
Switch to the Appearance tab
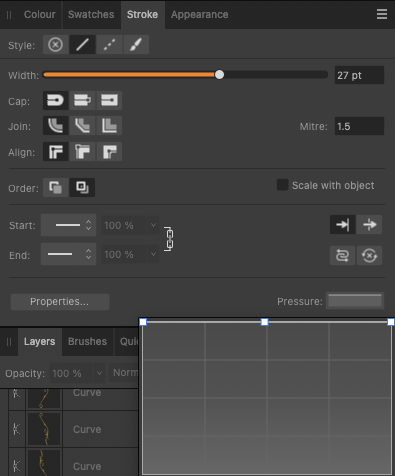coord(199,14)
